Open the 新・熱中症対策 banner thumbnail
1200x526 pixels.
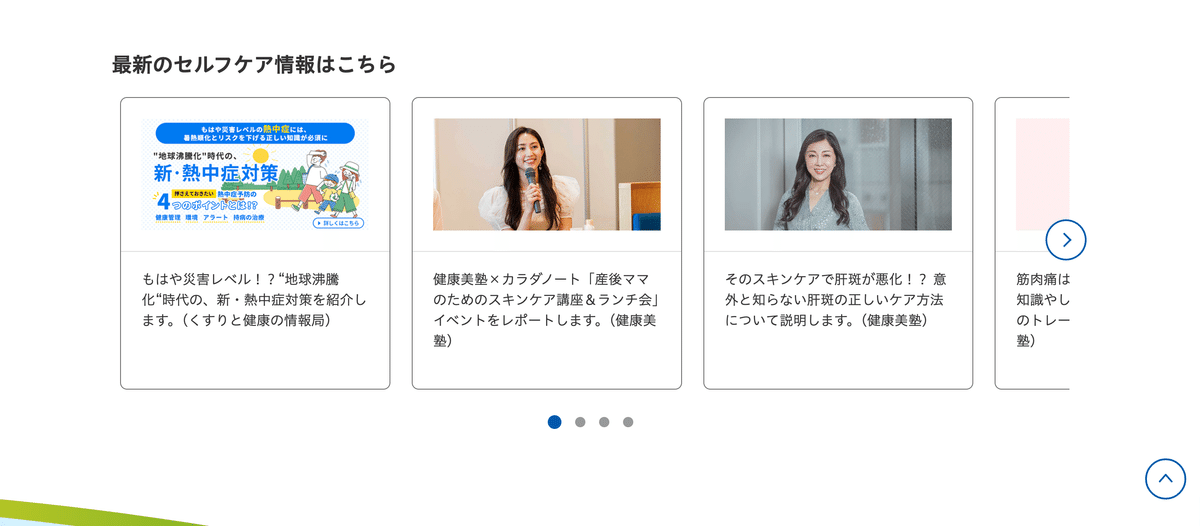pyautogui.click(x=255, y=175)
